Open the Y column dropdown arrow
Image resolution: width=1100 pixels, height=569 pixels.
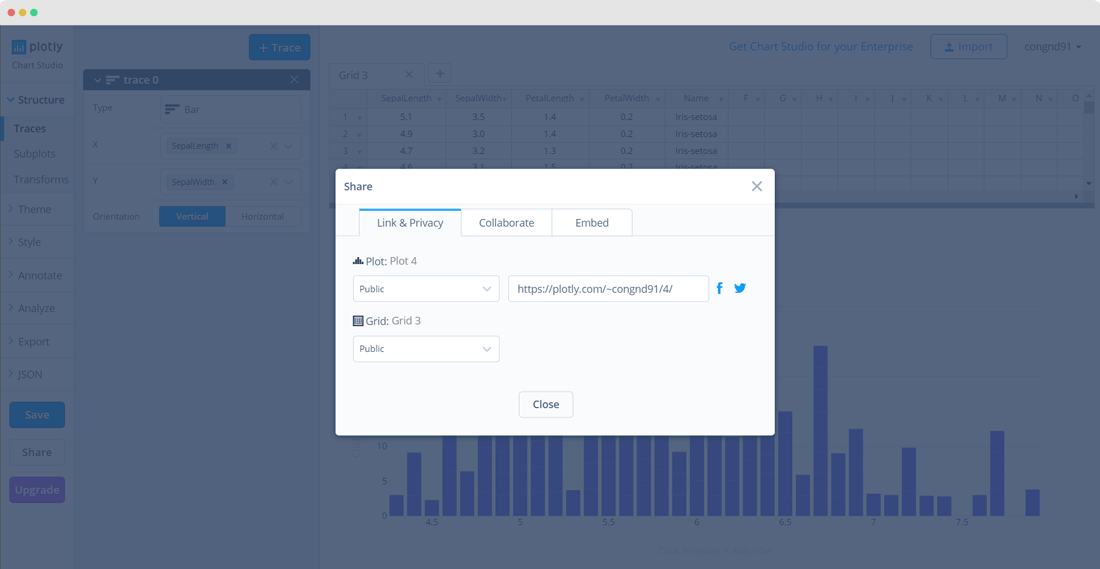[288, 182]
